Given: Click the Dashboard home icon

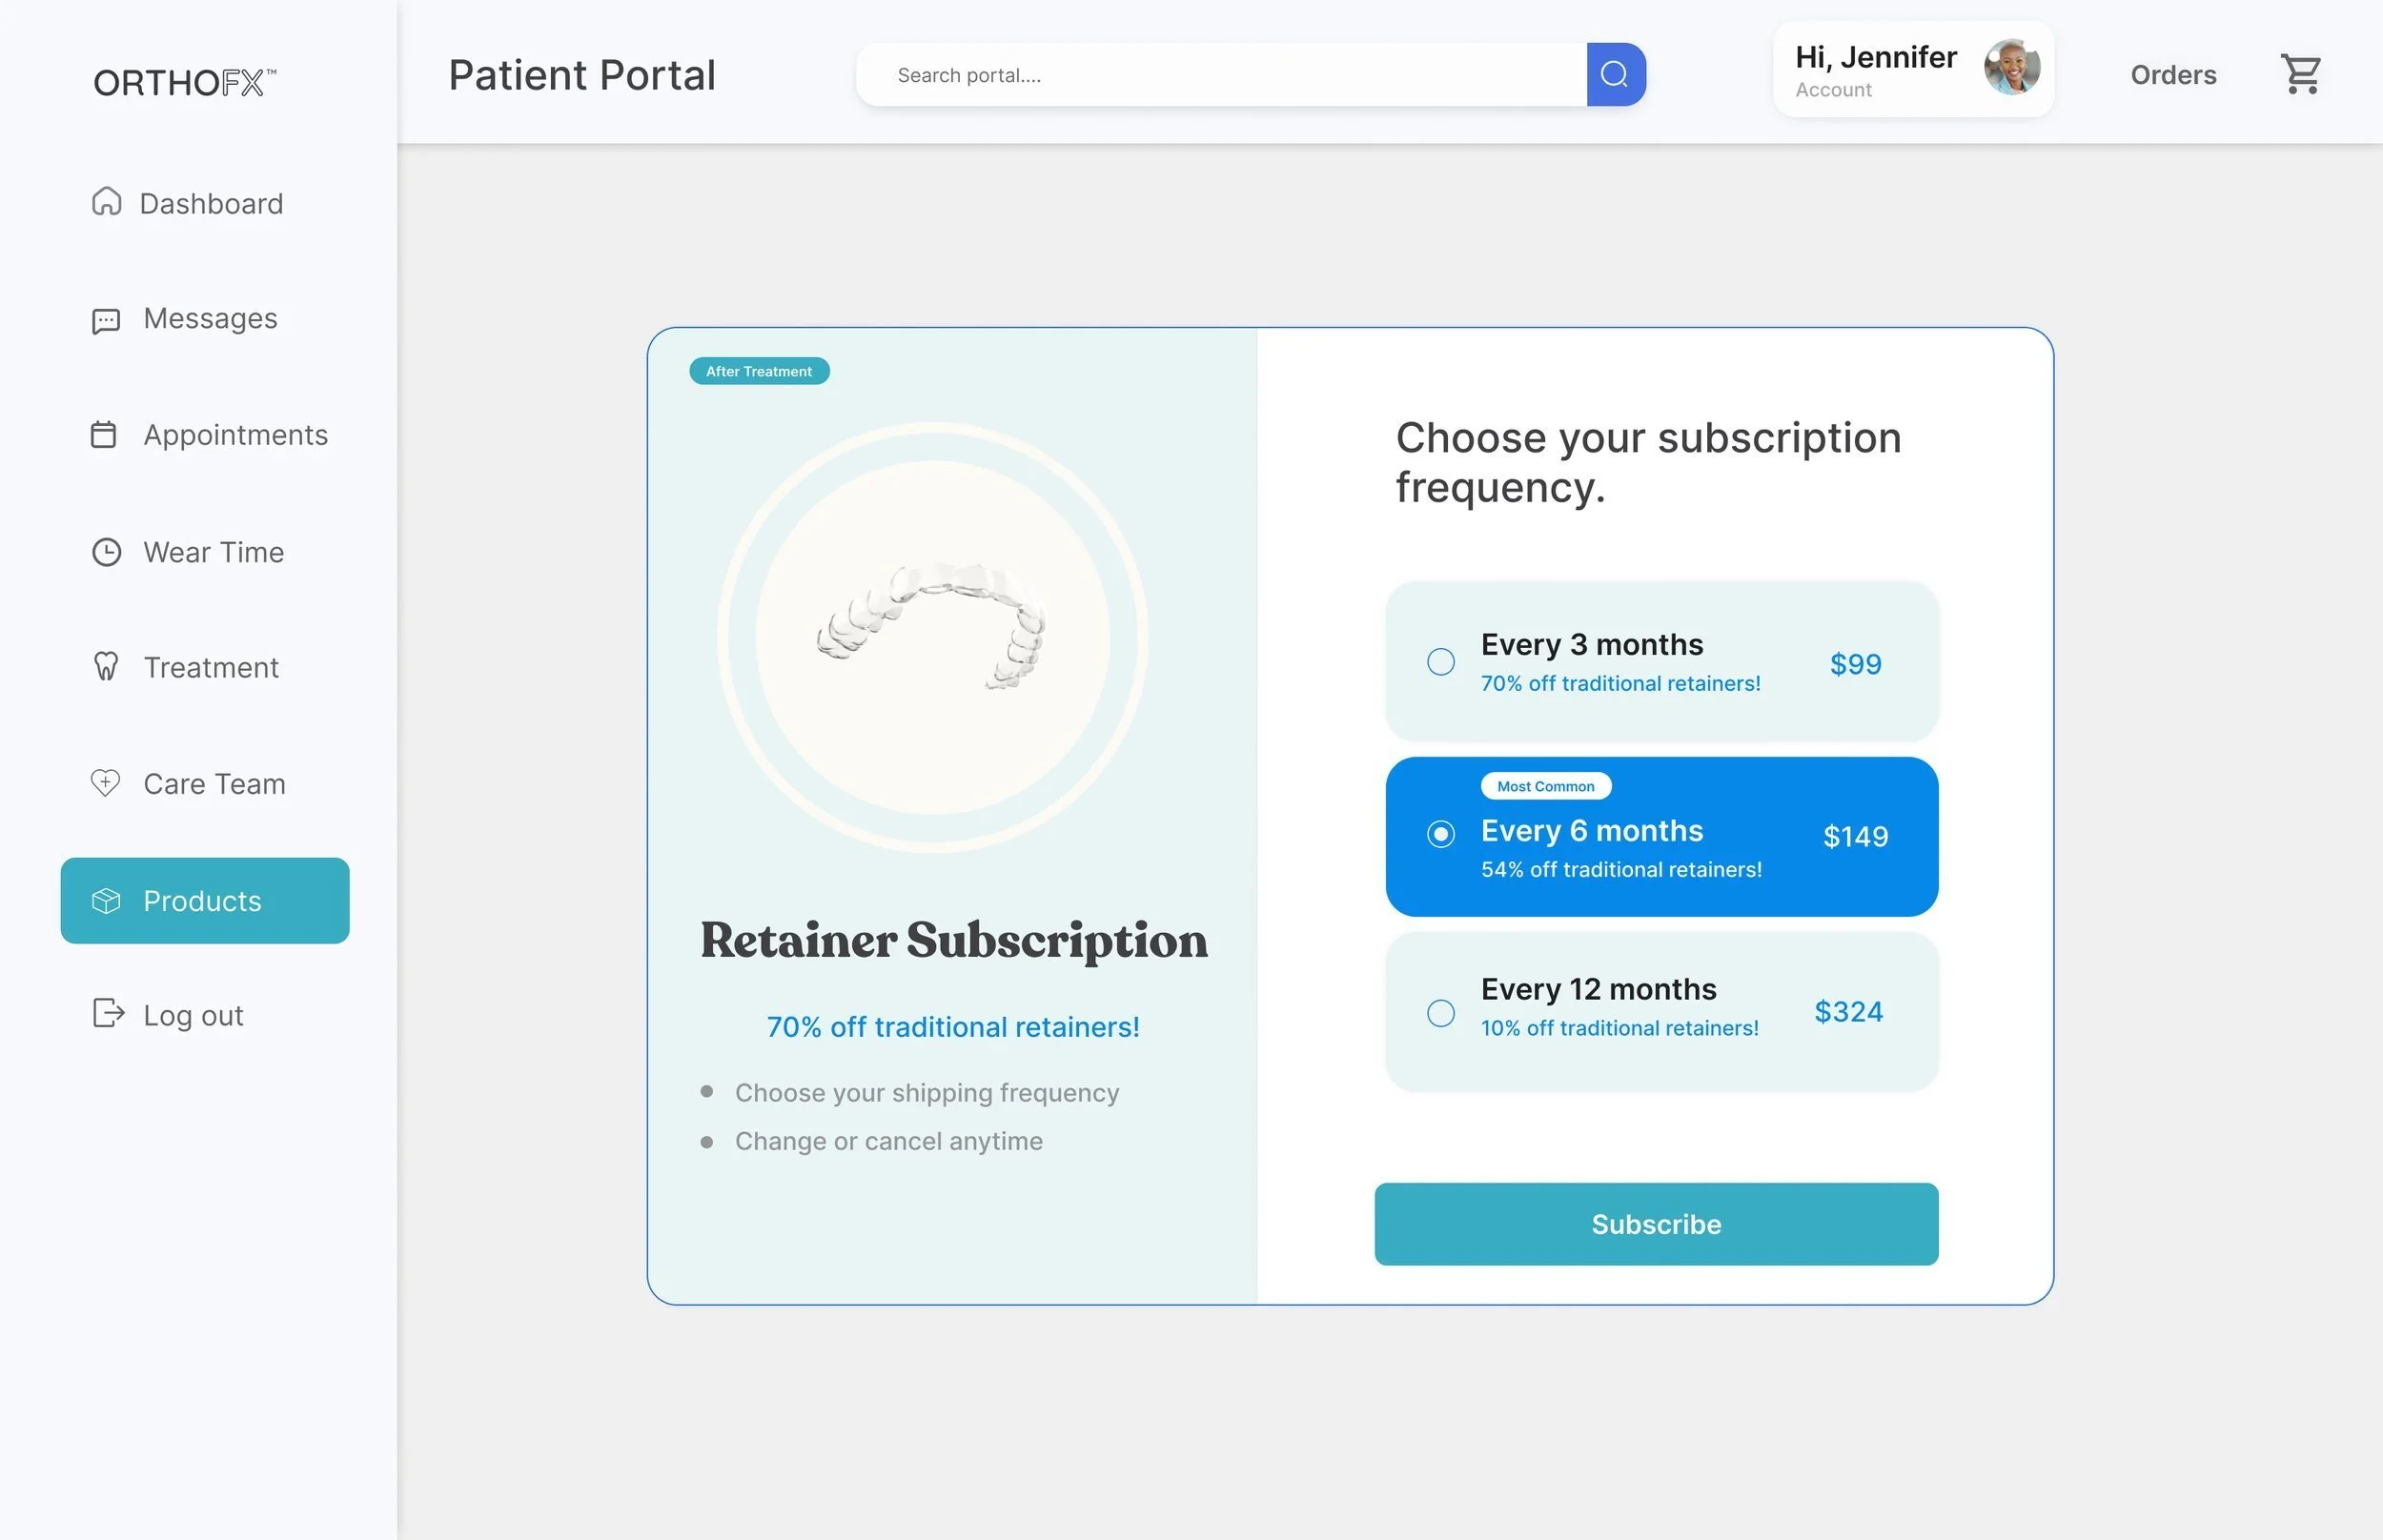Looking at the screenshot, I should 106,202.
